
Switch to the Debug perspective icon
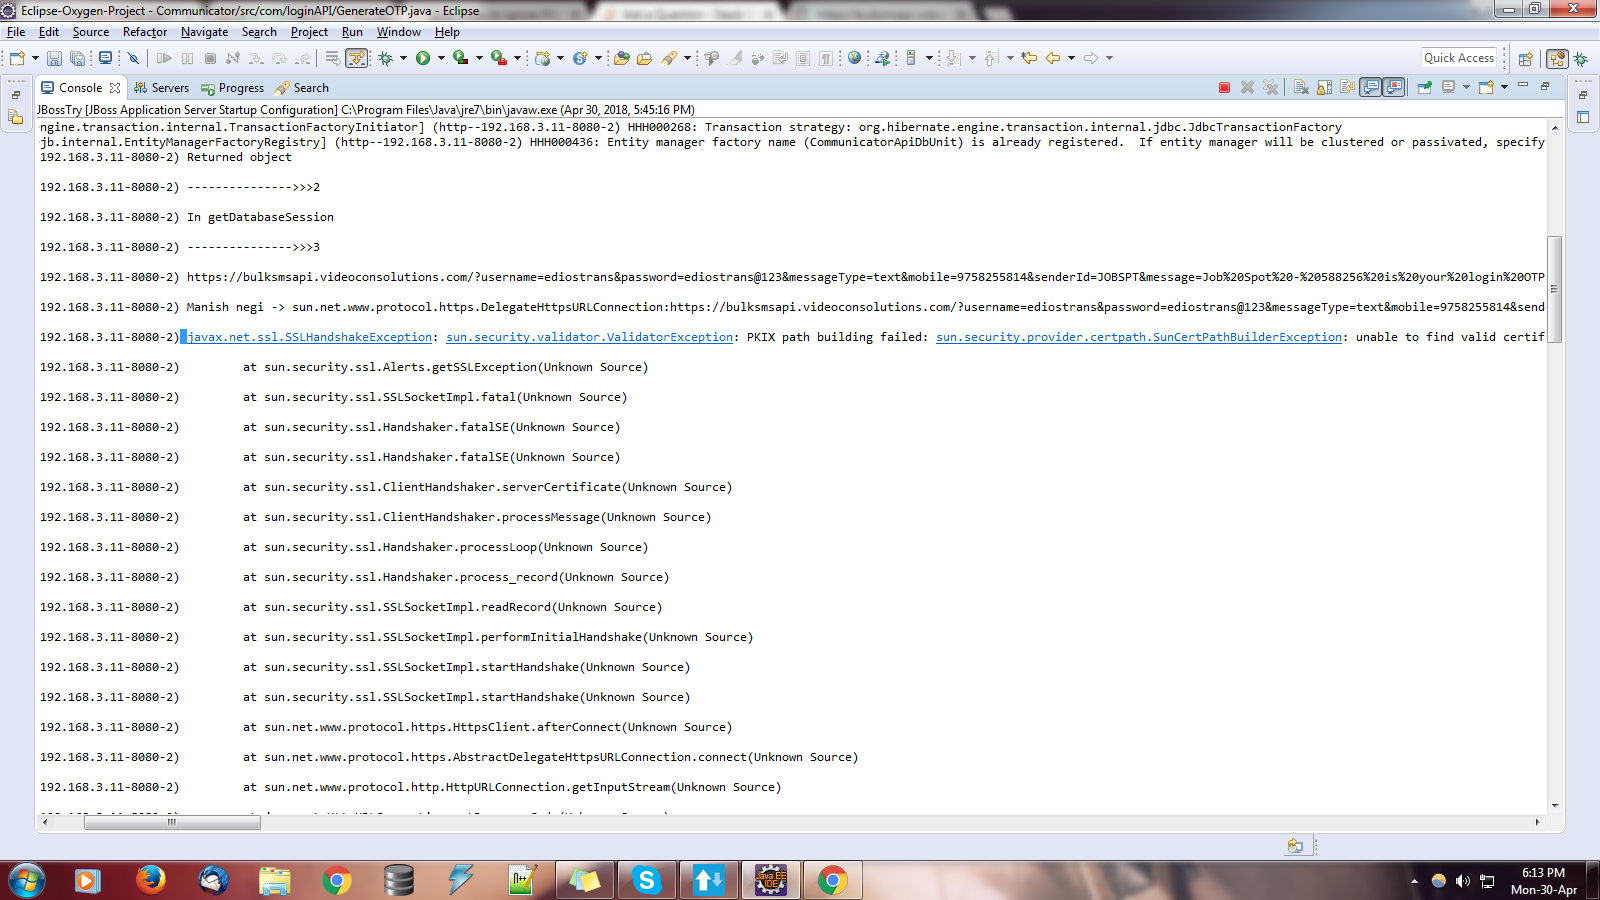pyautogui.click(x=1581, y=59)
